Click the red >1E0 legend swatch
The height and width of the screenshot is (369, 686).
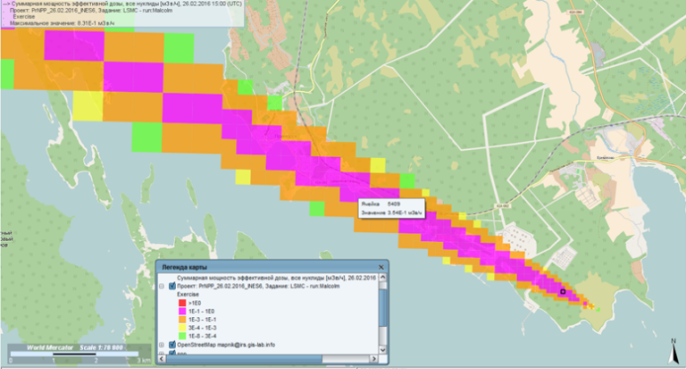pyautogui.click(x=182, y=302)
